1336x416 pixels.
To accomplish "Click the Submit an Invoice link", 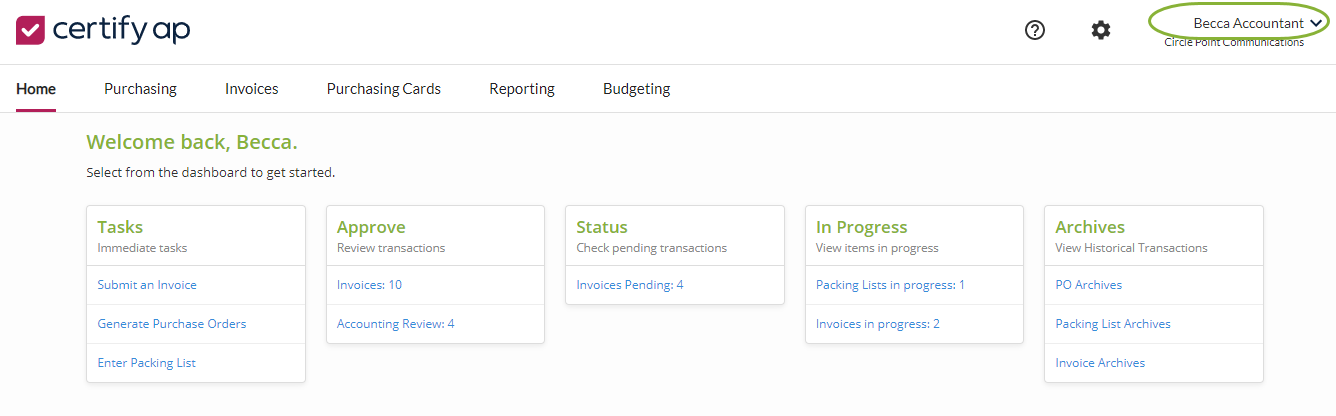I will (x=147, y=285).
